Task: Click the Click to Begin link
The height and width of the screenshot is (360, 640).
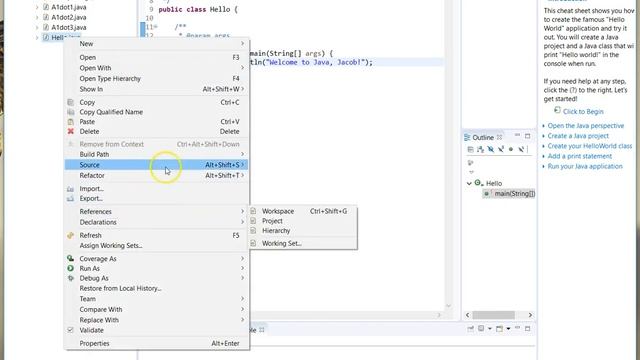Action: [583, 111]
